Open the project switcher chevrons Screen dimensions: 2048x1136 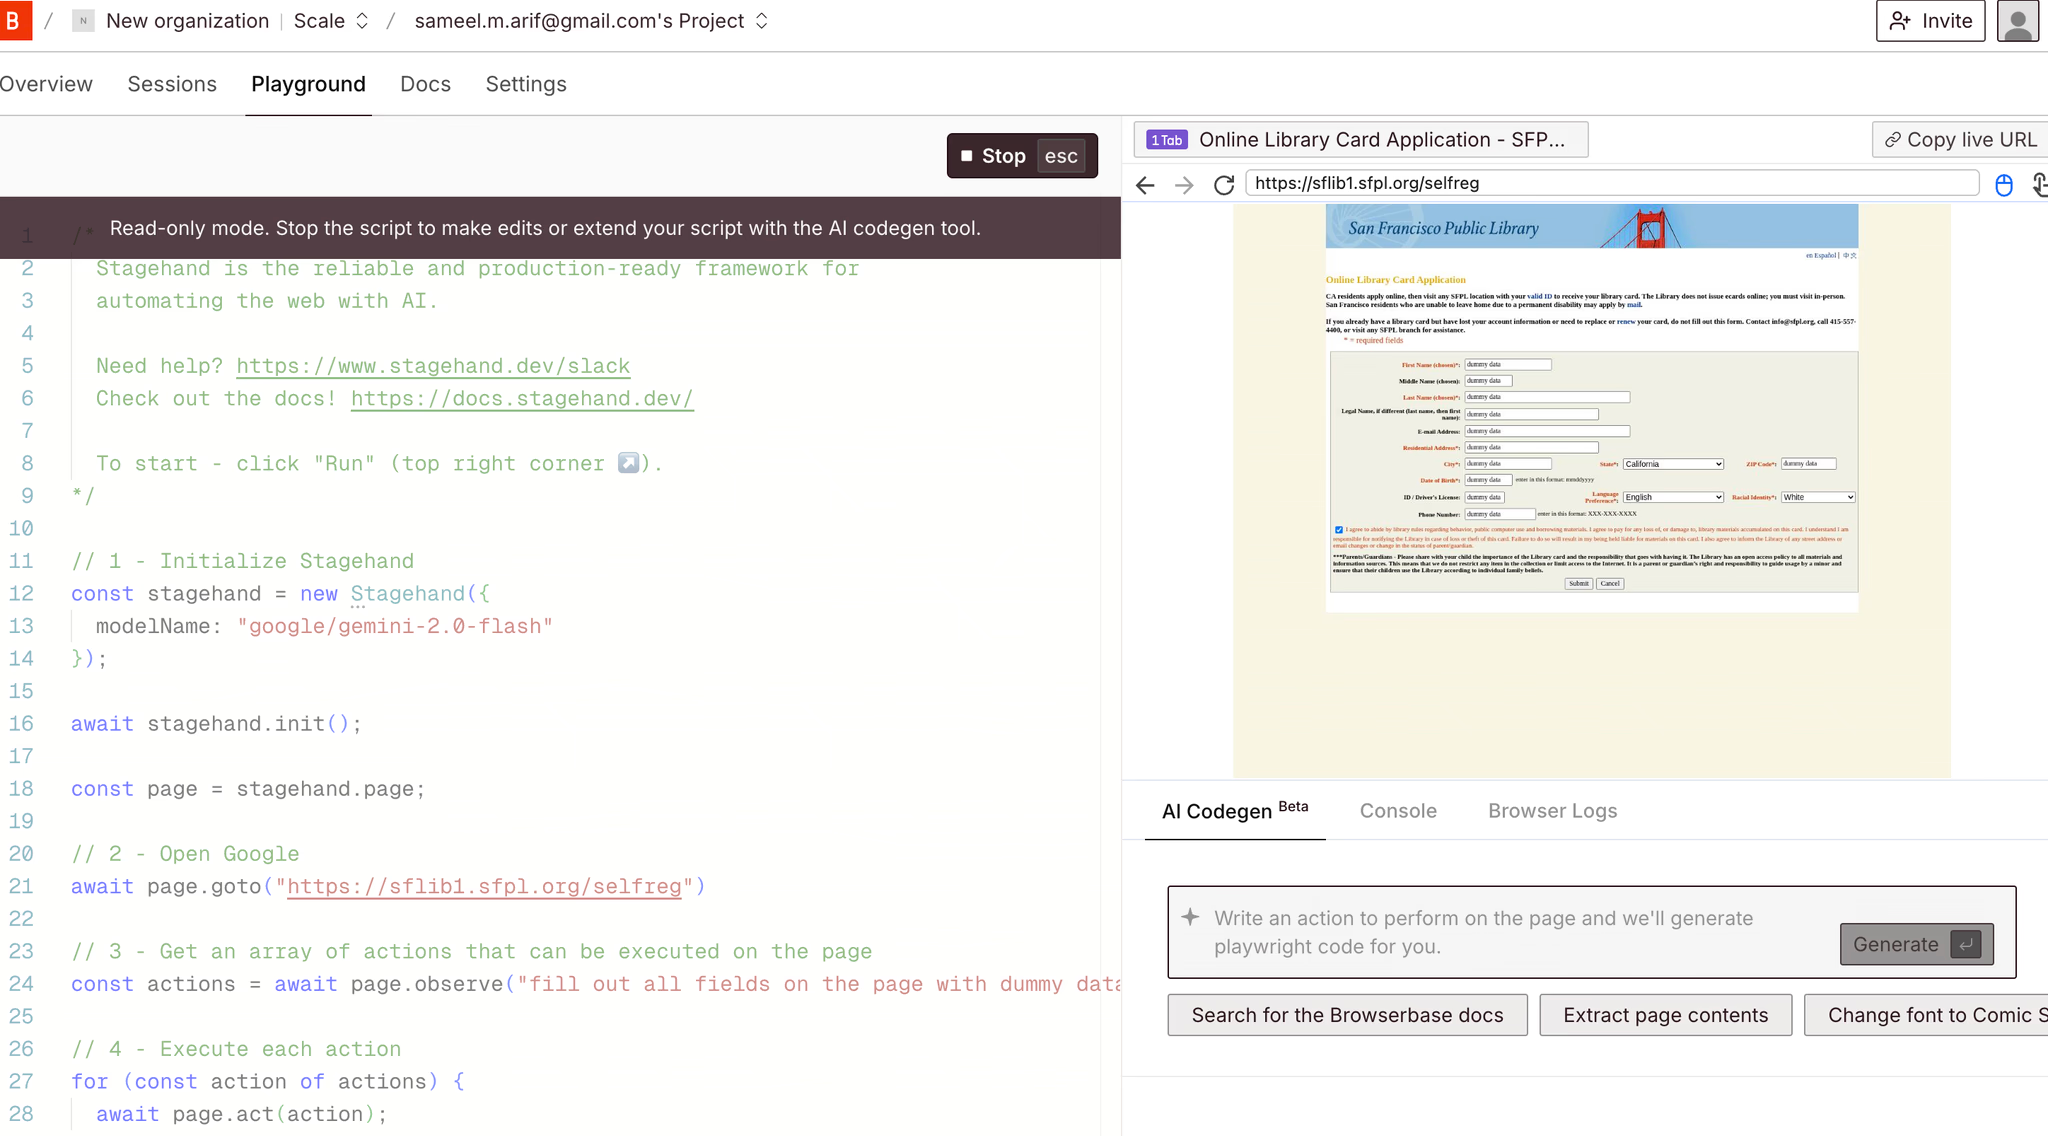(762, 21)
